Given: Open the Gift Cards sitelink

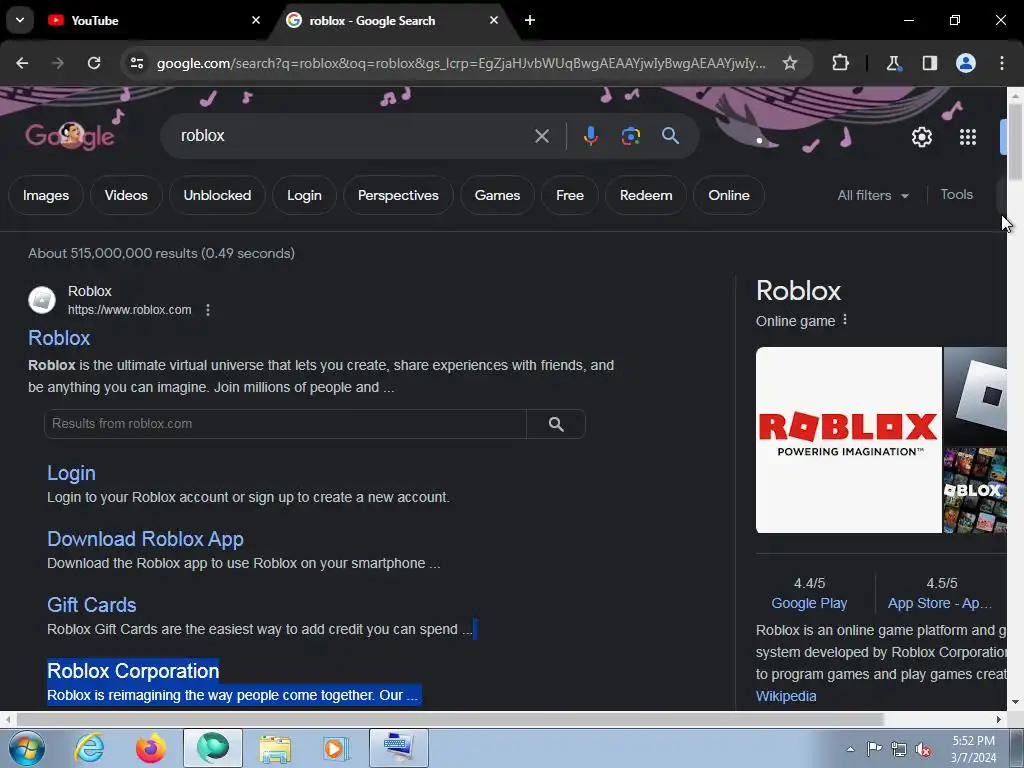Looking at the screenshot, I should coord(91,605).
